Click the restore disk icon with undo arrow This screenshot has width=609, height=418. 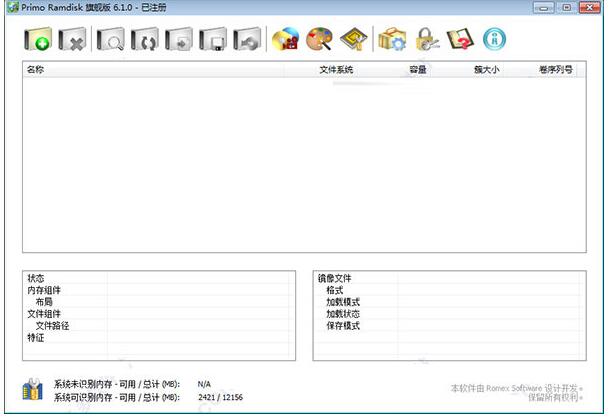(x=247, y=39)
